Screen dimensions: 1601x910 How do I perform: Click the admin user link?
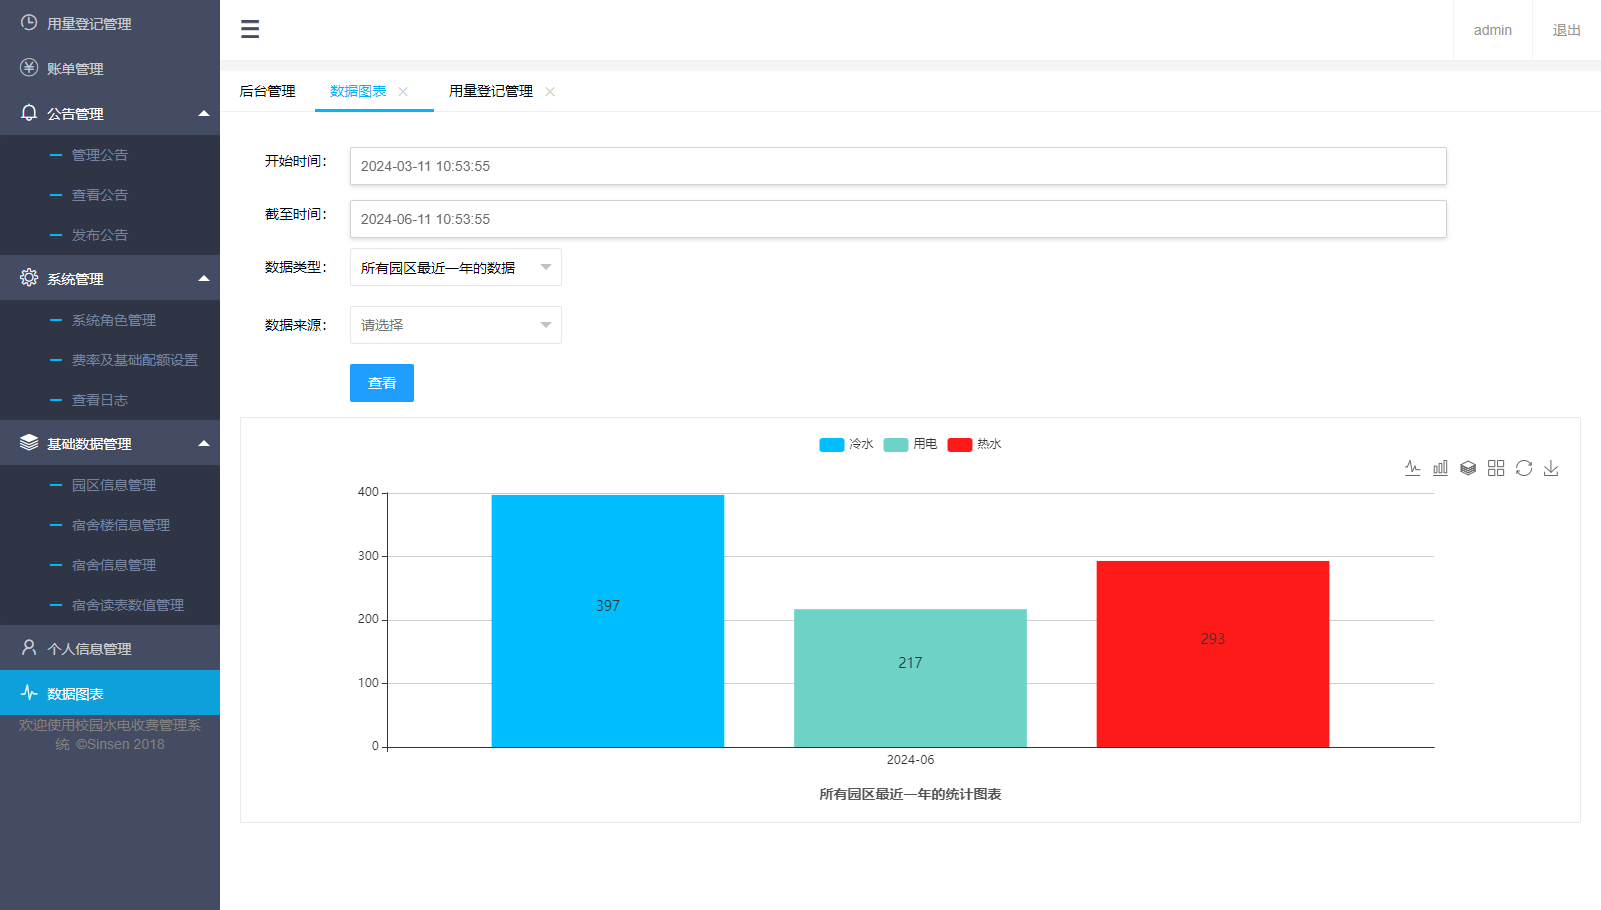(x=1493, y=30)
